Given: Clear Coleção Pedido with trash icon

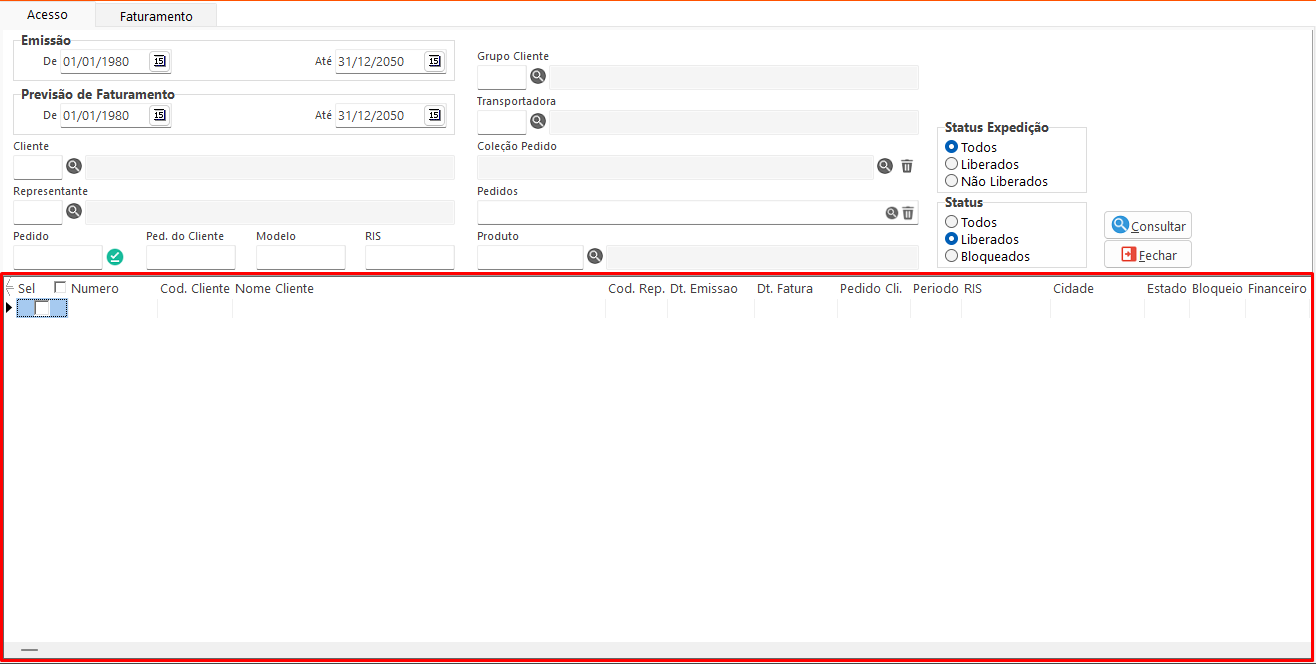Looking at the screenshot, I should click(907, 166).
